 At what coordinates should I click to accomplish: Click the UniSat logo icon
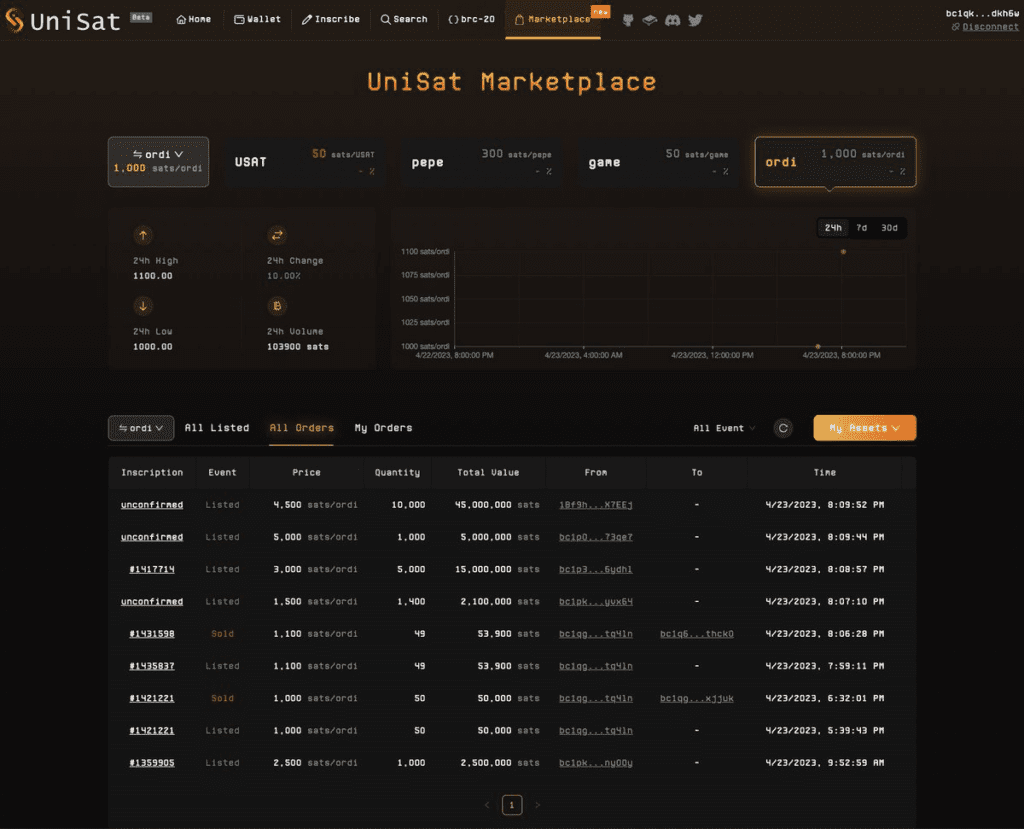pyautogui.click(x=14, y=20)
